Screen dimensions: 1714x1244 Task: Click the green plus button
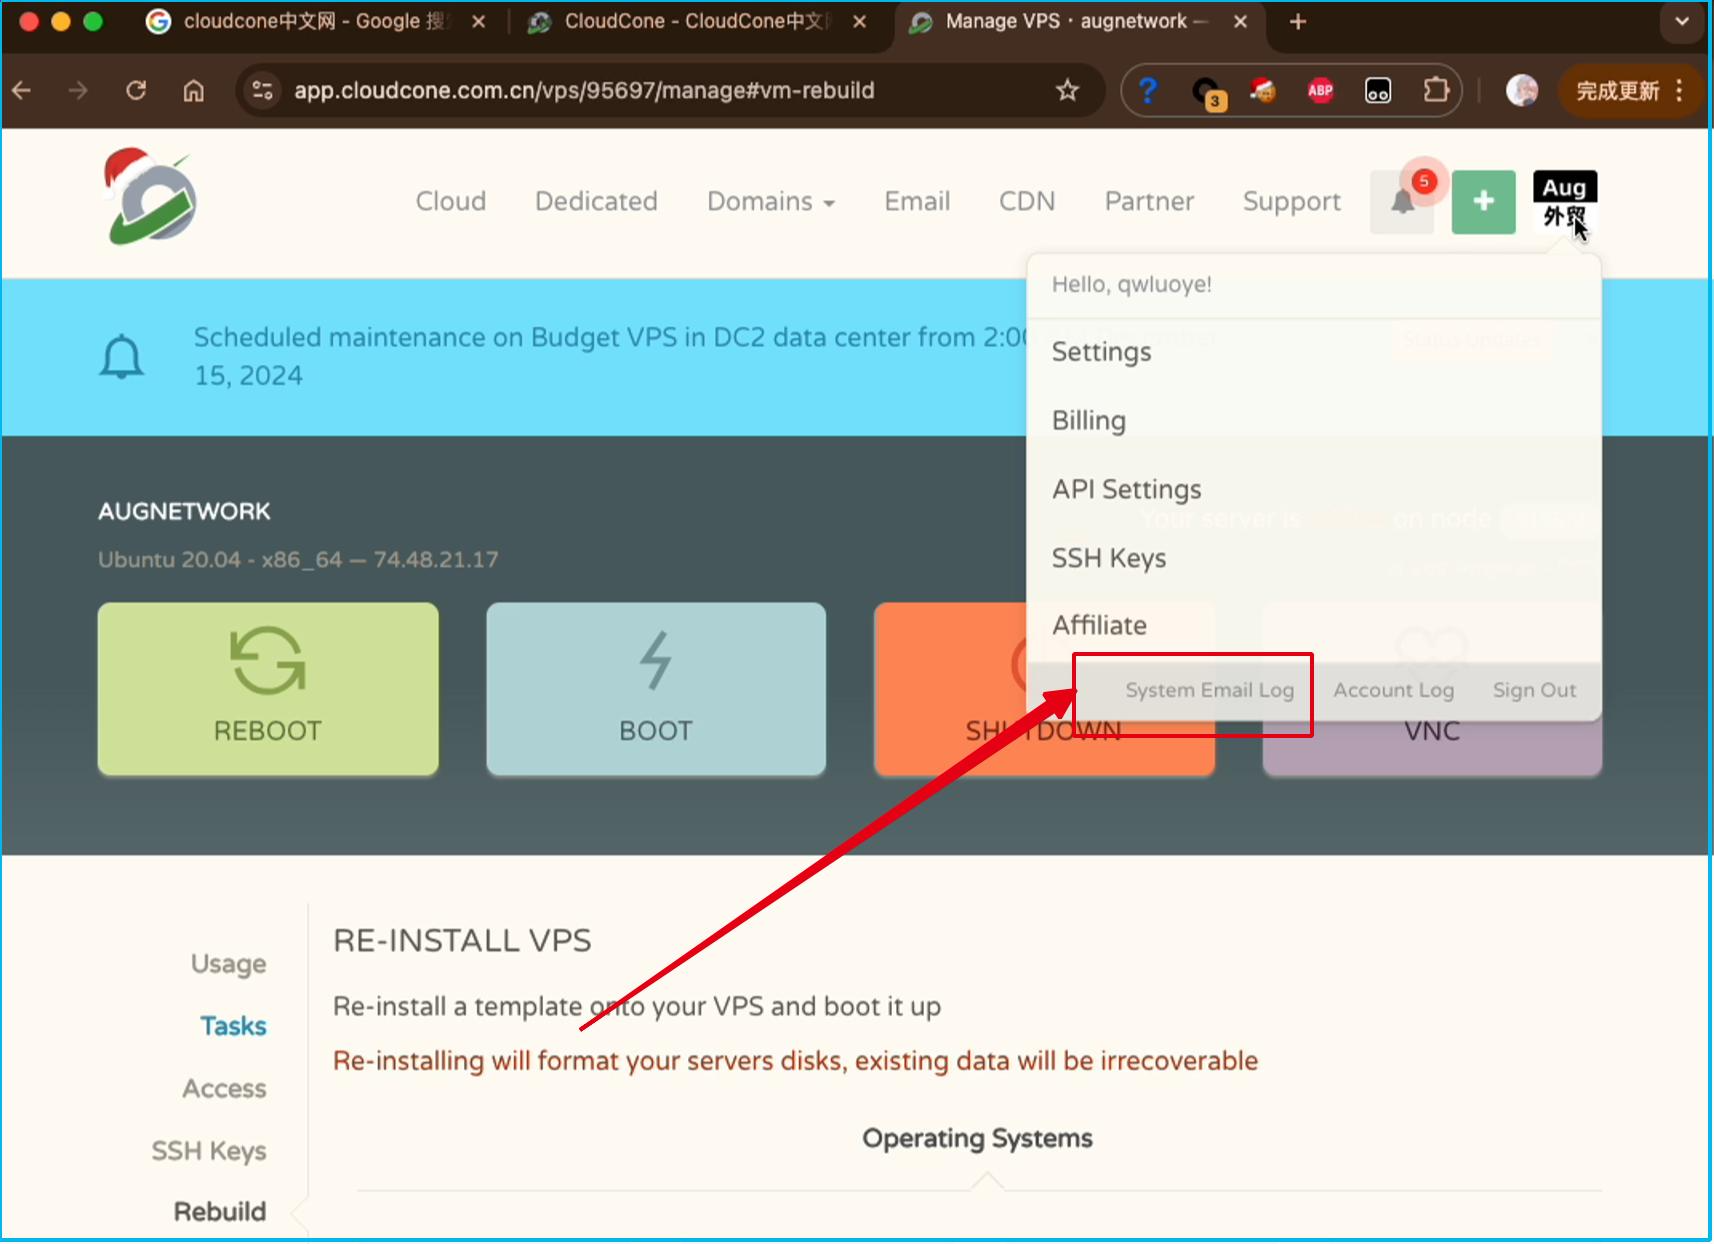coord(1483,201)
